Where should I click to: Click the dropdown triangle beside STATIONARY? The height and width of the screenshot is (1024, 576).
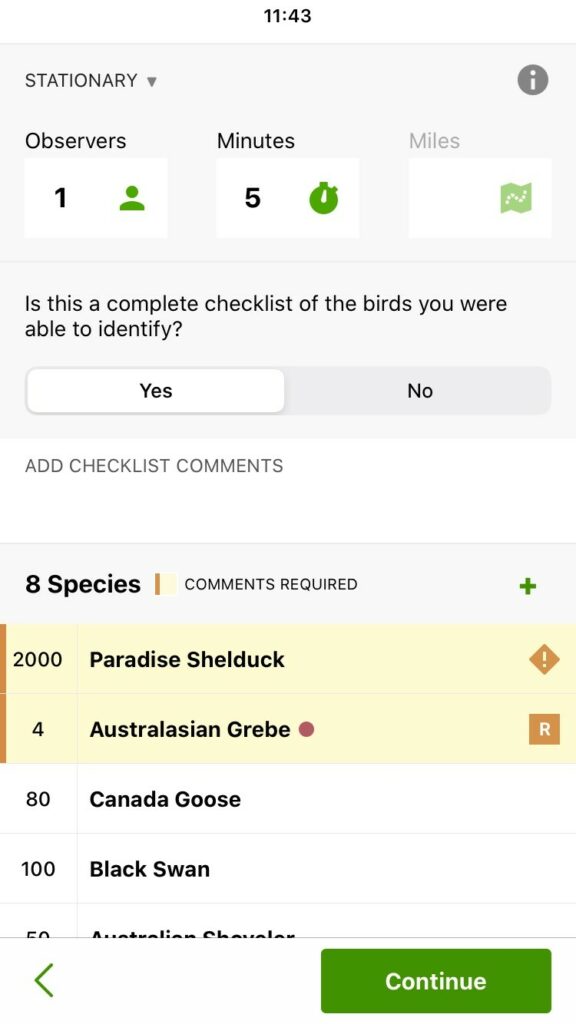(152, 82)
